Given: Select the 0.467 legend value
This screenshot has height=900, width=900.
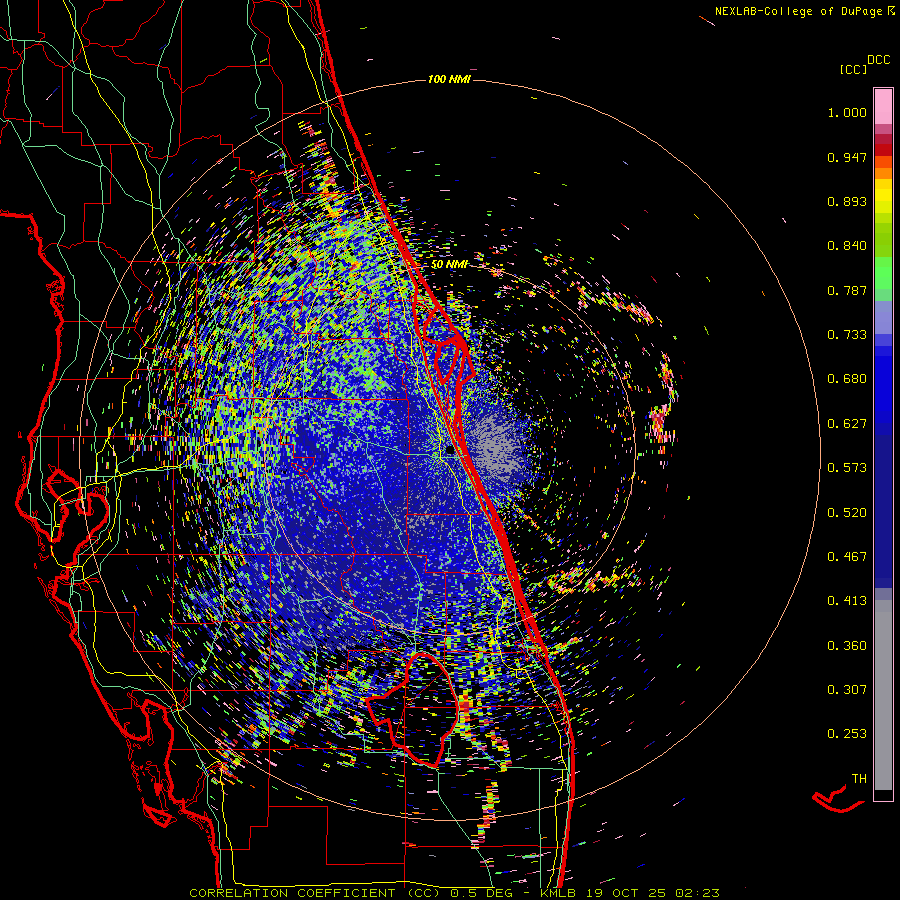Looking at the screenshot, I should (847, 557).
